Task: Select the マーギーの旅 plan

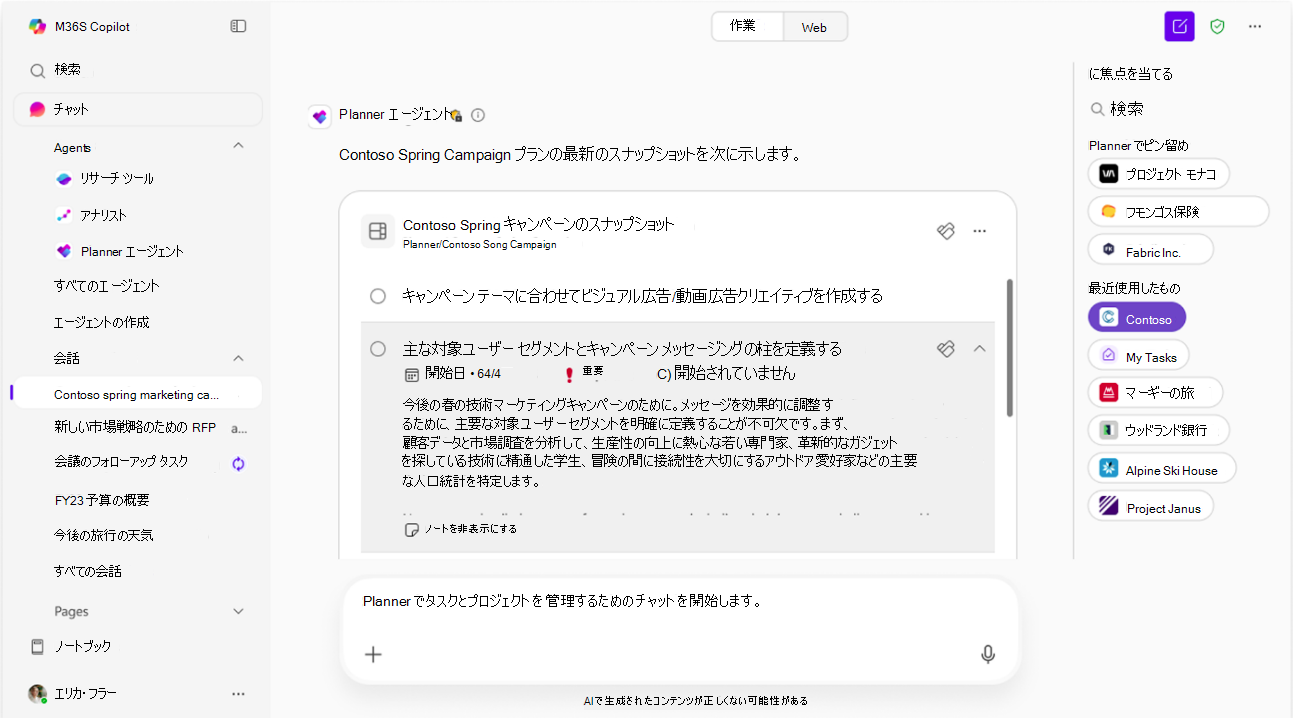Action: pos(1155,392)
